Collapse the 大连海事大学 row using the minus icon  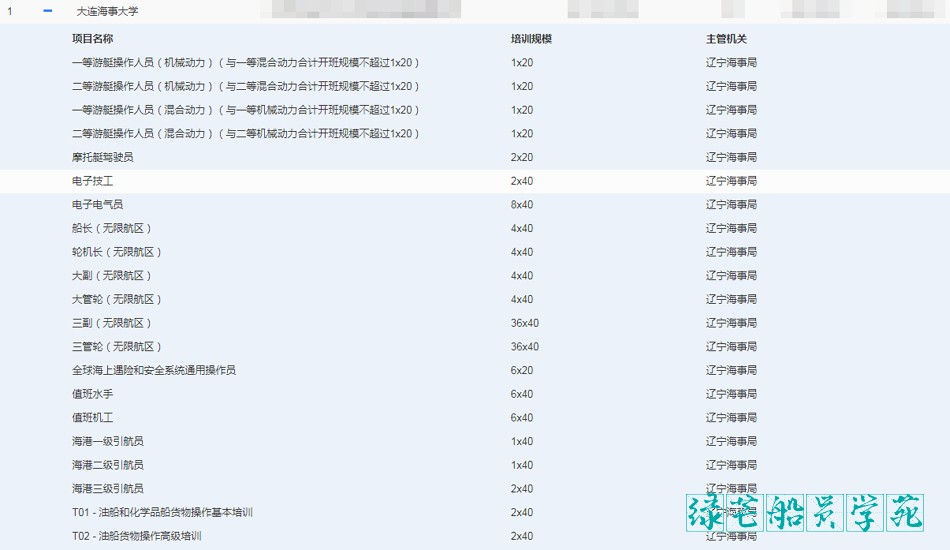[48, 11]
